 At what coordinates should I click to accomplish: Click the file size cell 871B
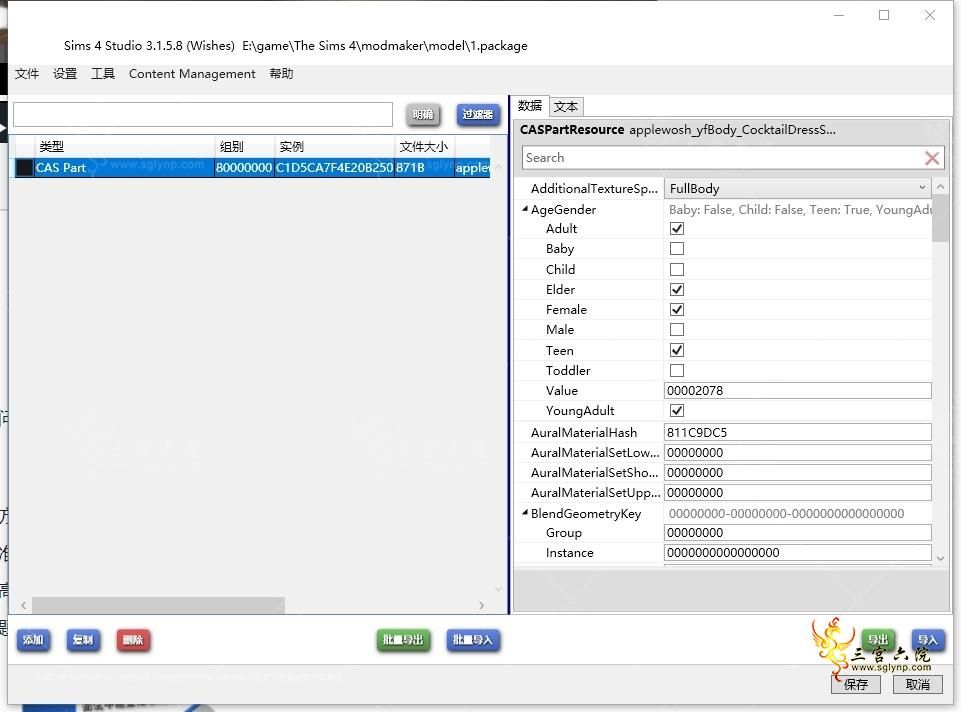(424, 167)
